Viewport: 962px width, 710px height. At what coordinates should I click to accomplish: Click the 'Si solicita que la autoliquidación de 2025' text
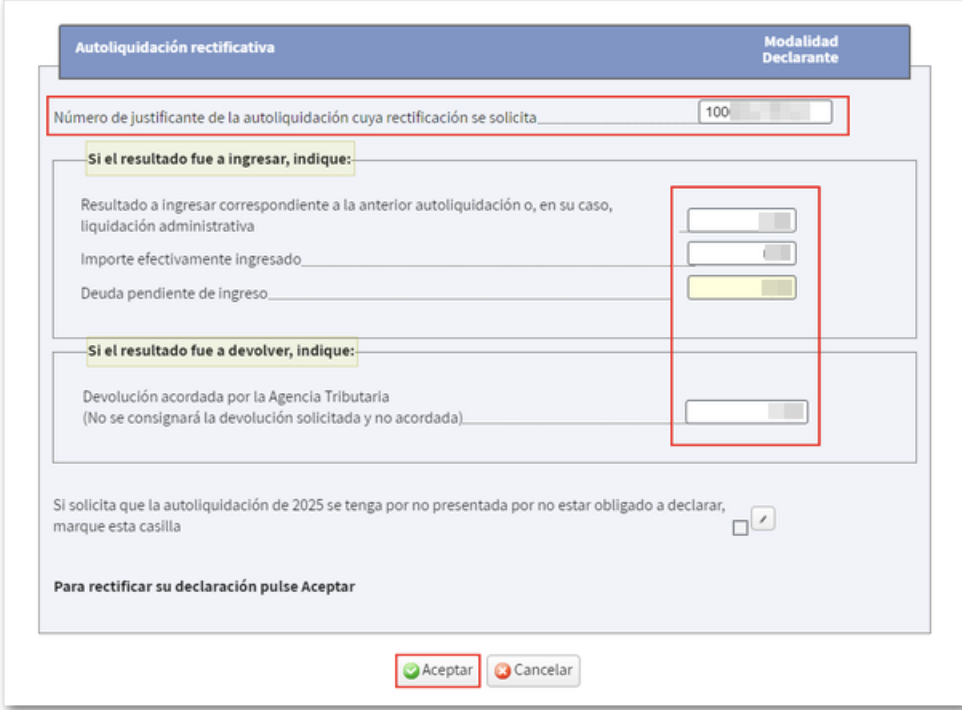point(389,515)
